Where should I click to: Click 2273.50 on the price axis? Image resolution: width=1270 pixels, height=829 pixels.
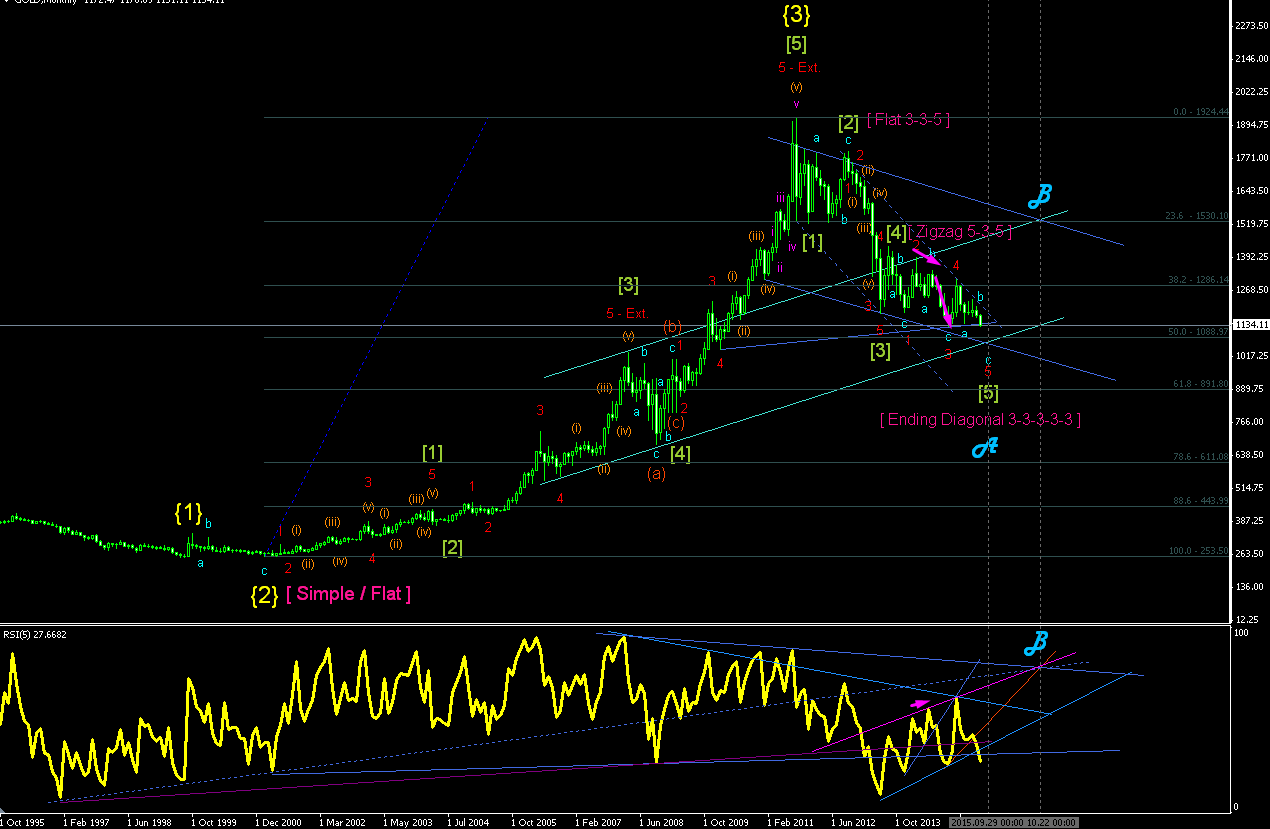click(1252, 27)
